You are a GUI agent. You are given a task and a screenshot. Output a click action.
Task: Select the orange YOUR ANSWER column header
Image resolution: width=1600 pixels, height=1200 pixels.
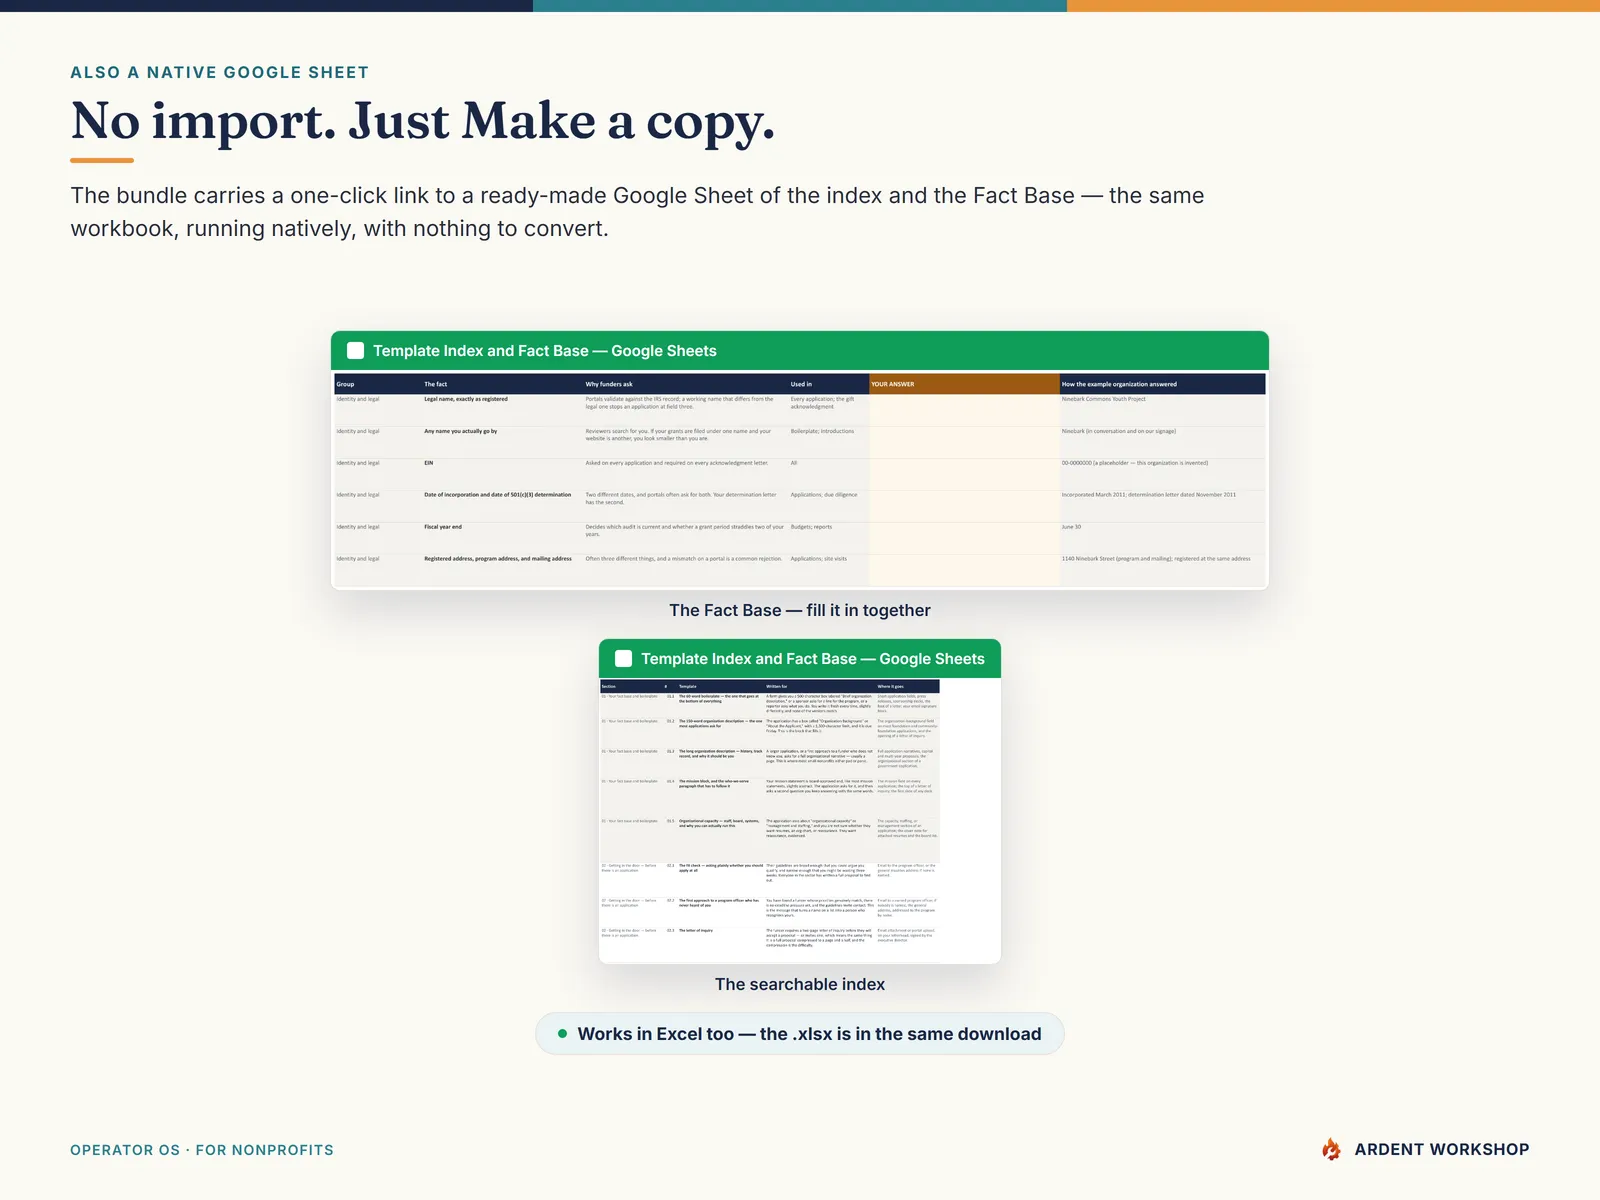point(964,384)
